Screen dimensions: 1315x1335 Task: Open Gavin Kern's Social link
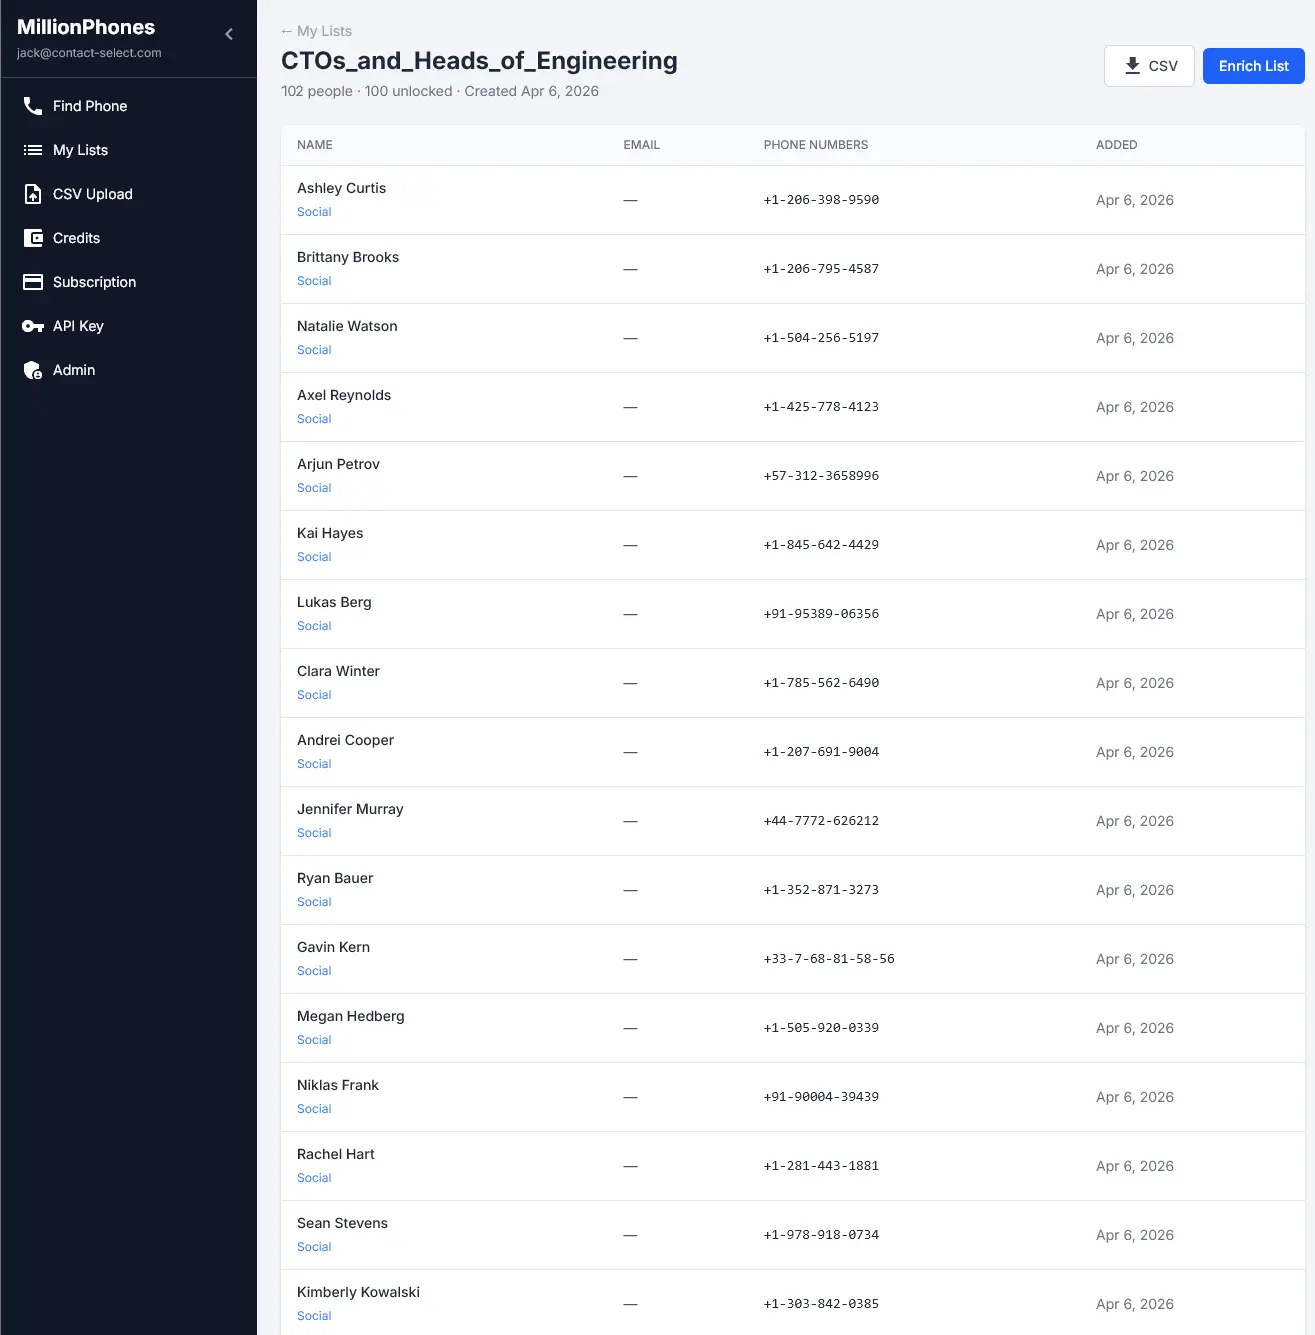314,971
